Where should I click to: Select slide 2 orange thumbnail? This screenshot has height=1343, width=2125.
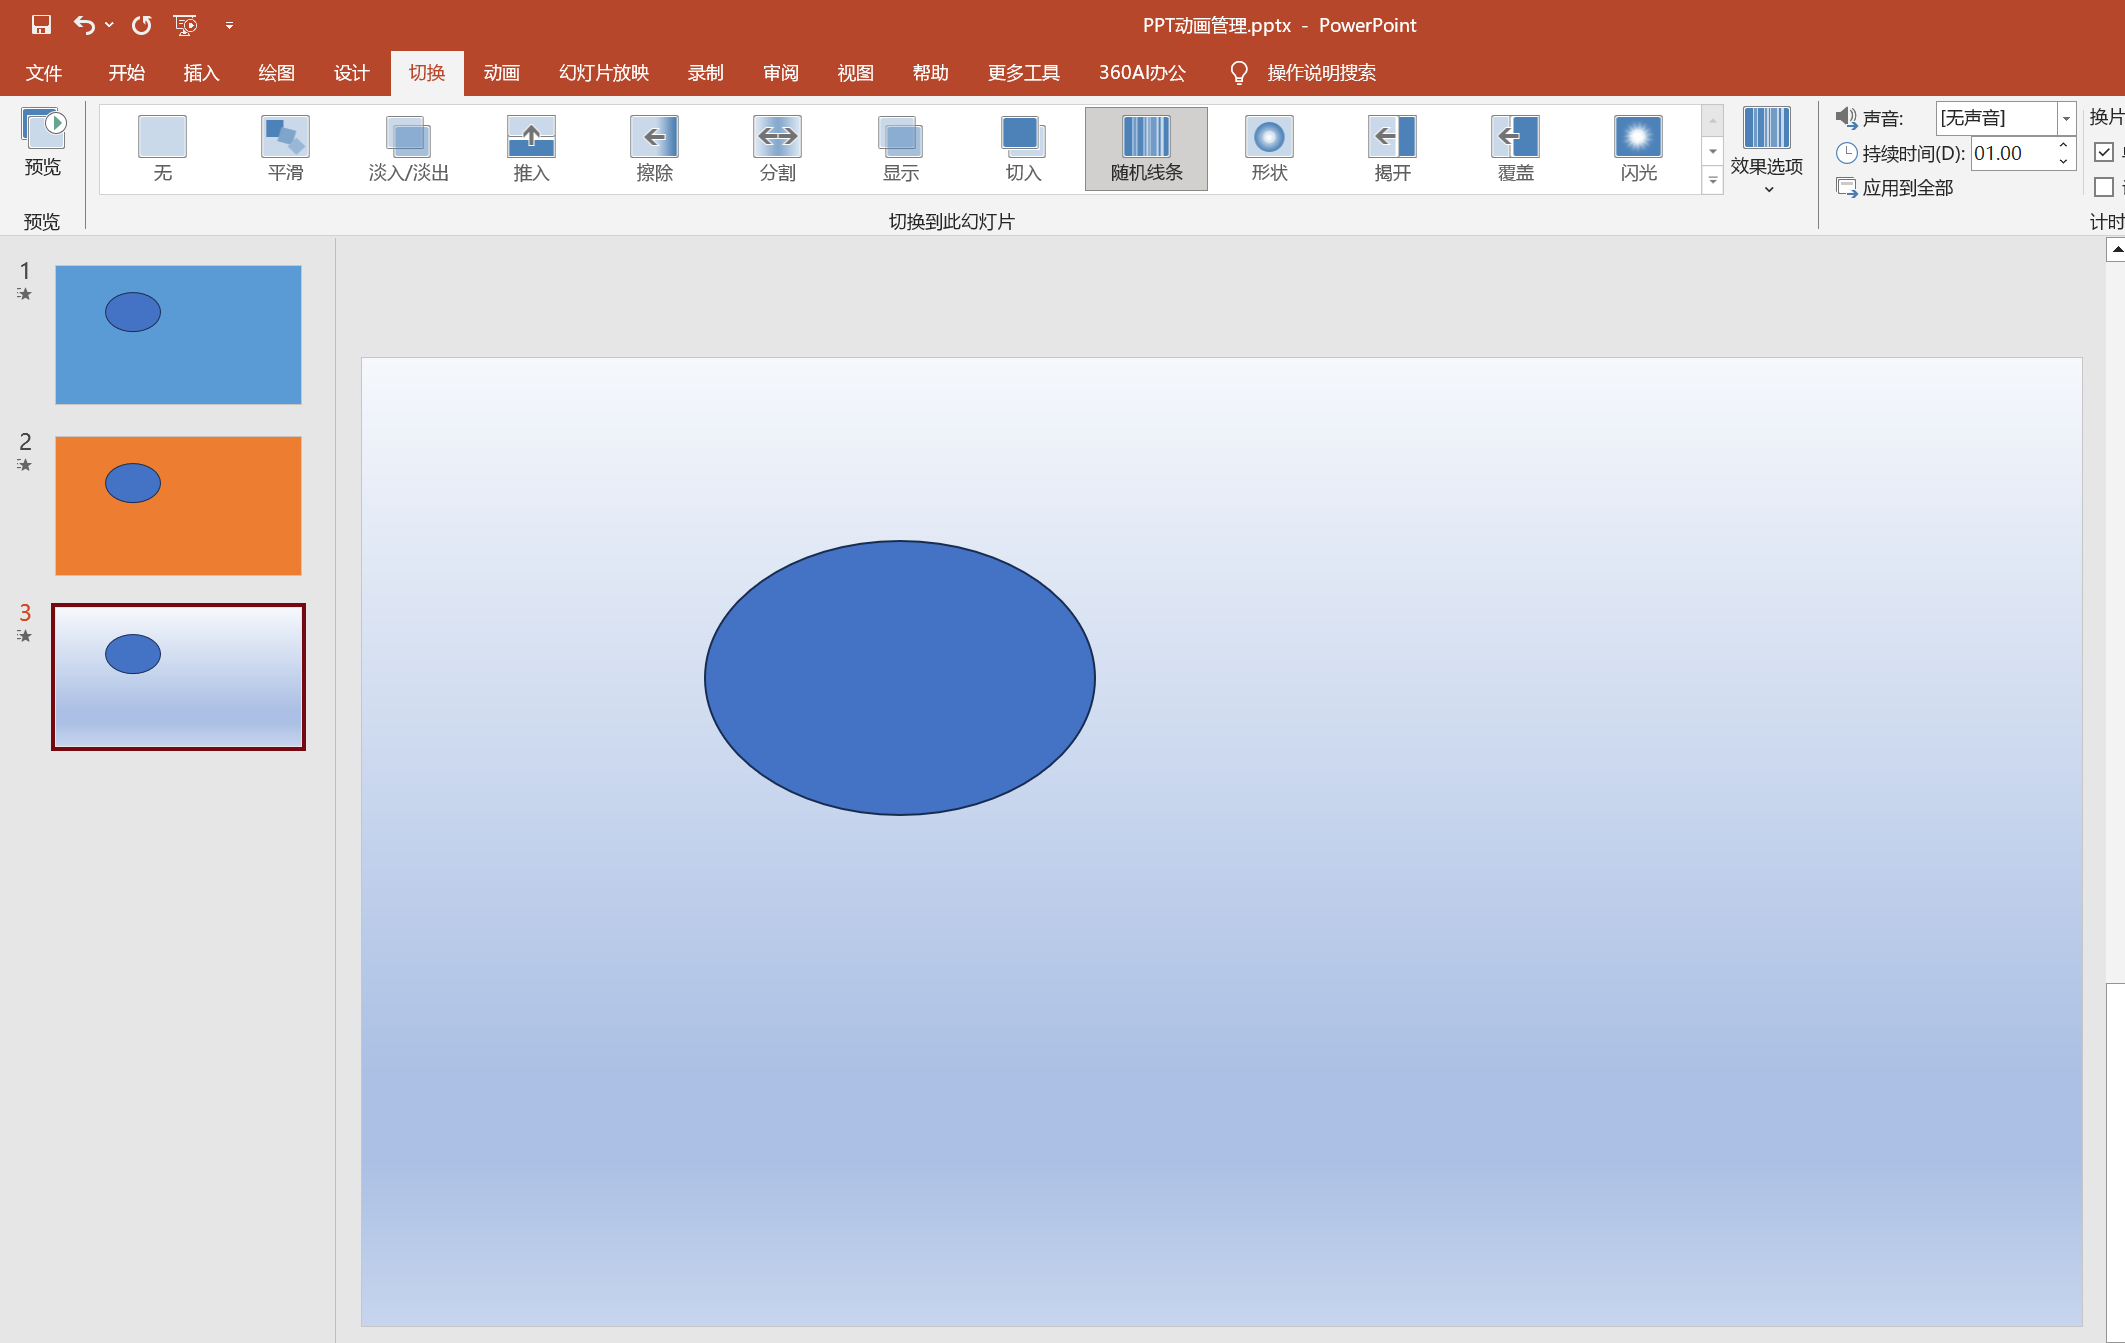click(178, 505)
